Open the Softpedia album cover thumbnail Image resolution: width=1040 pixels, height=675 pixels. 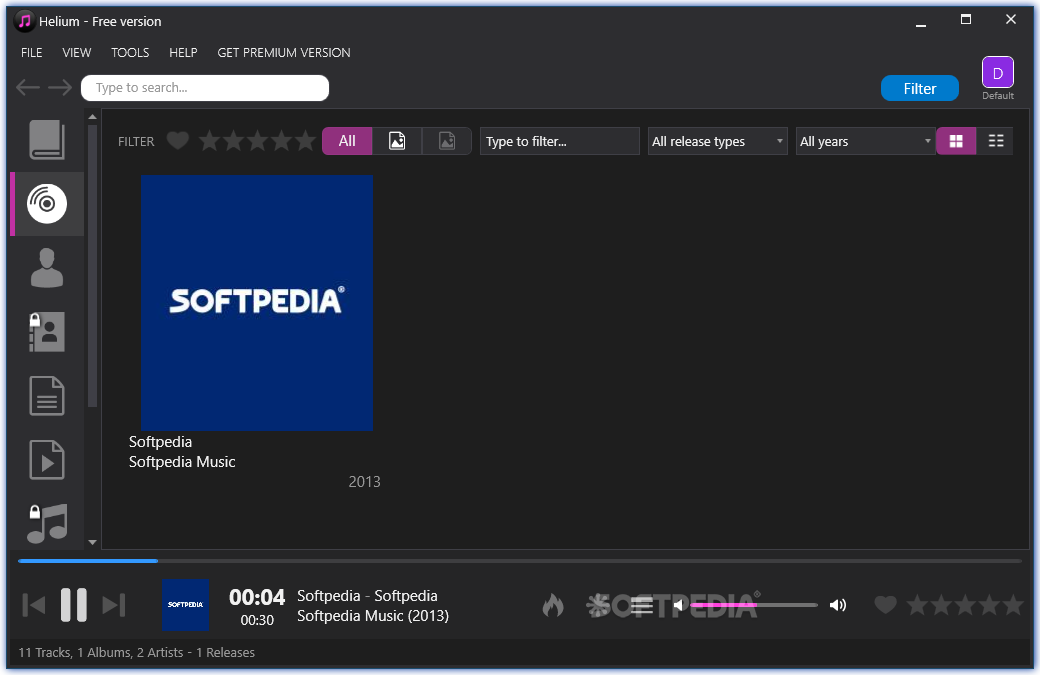(x=257, y=302)
